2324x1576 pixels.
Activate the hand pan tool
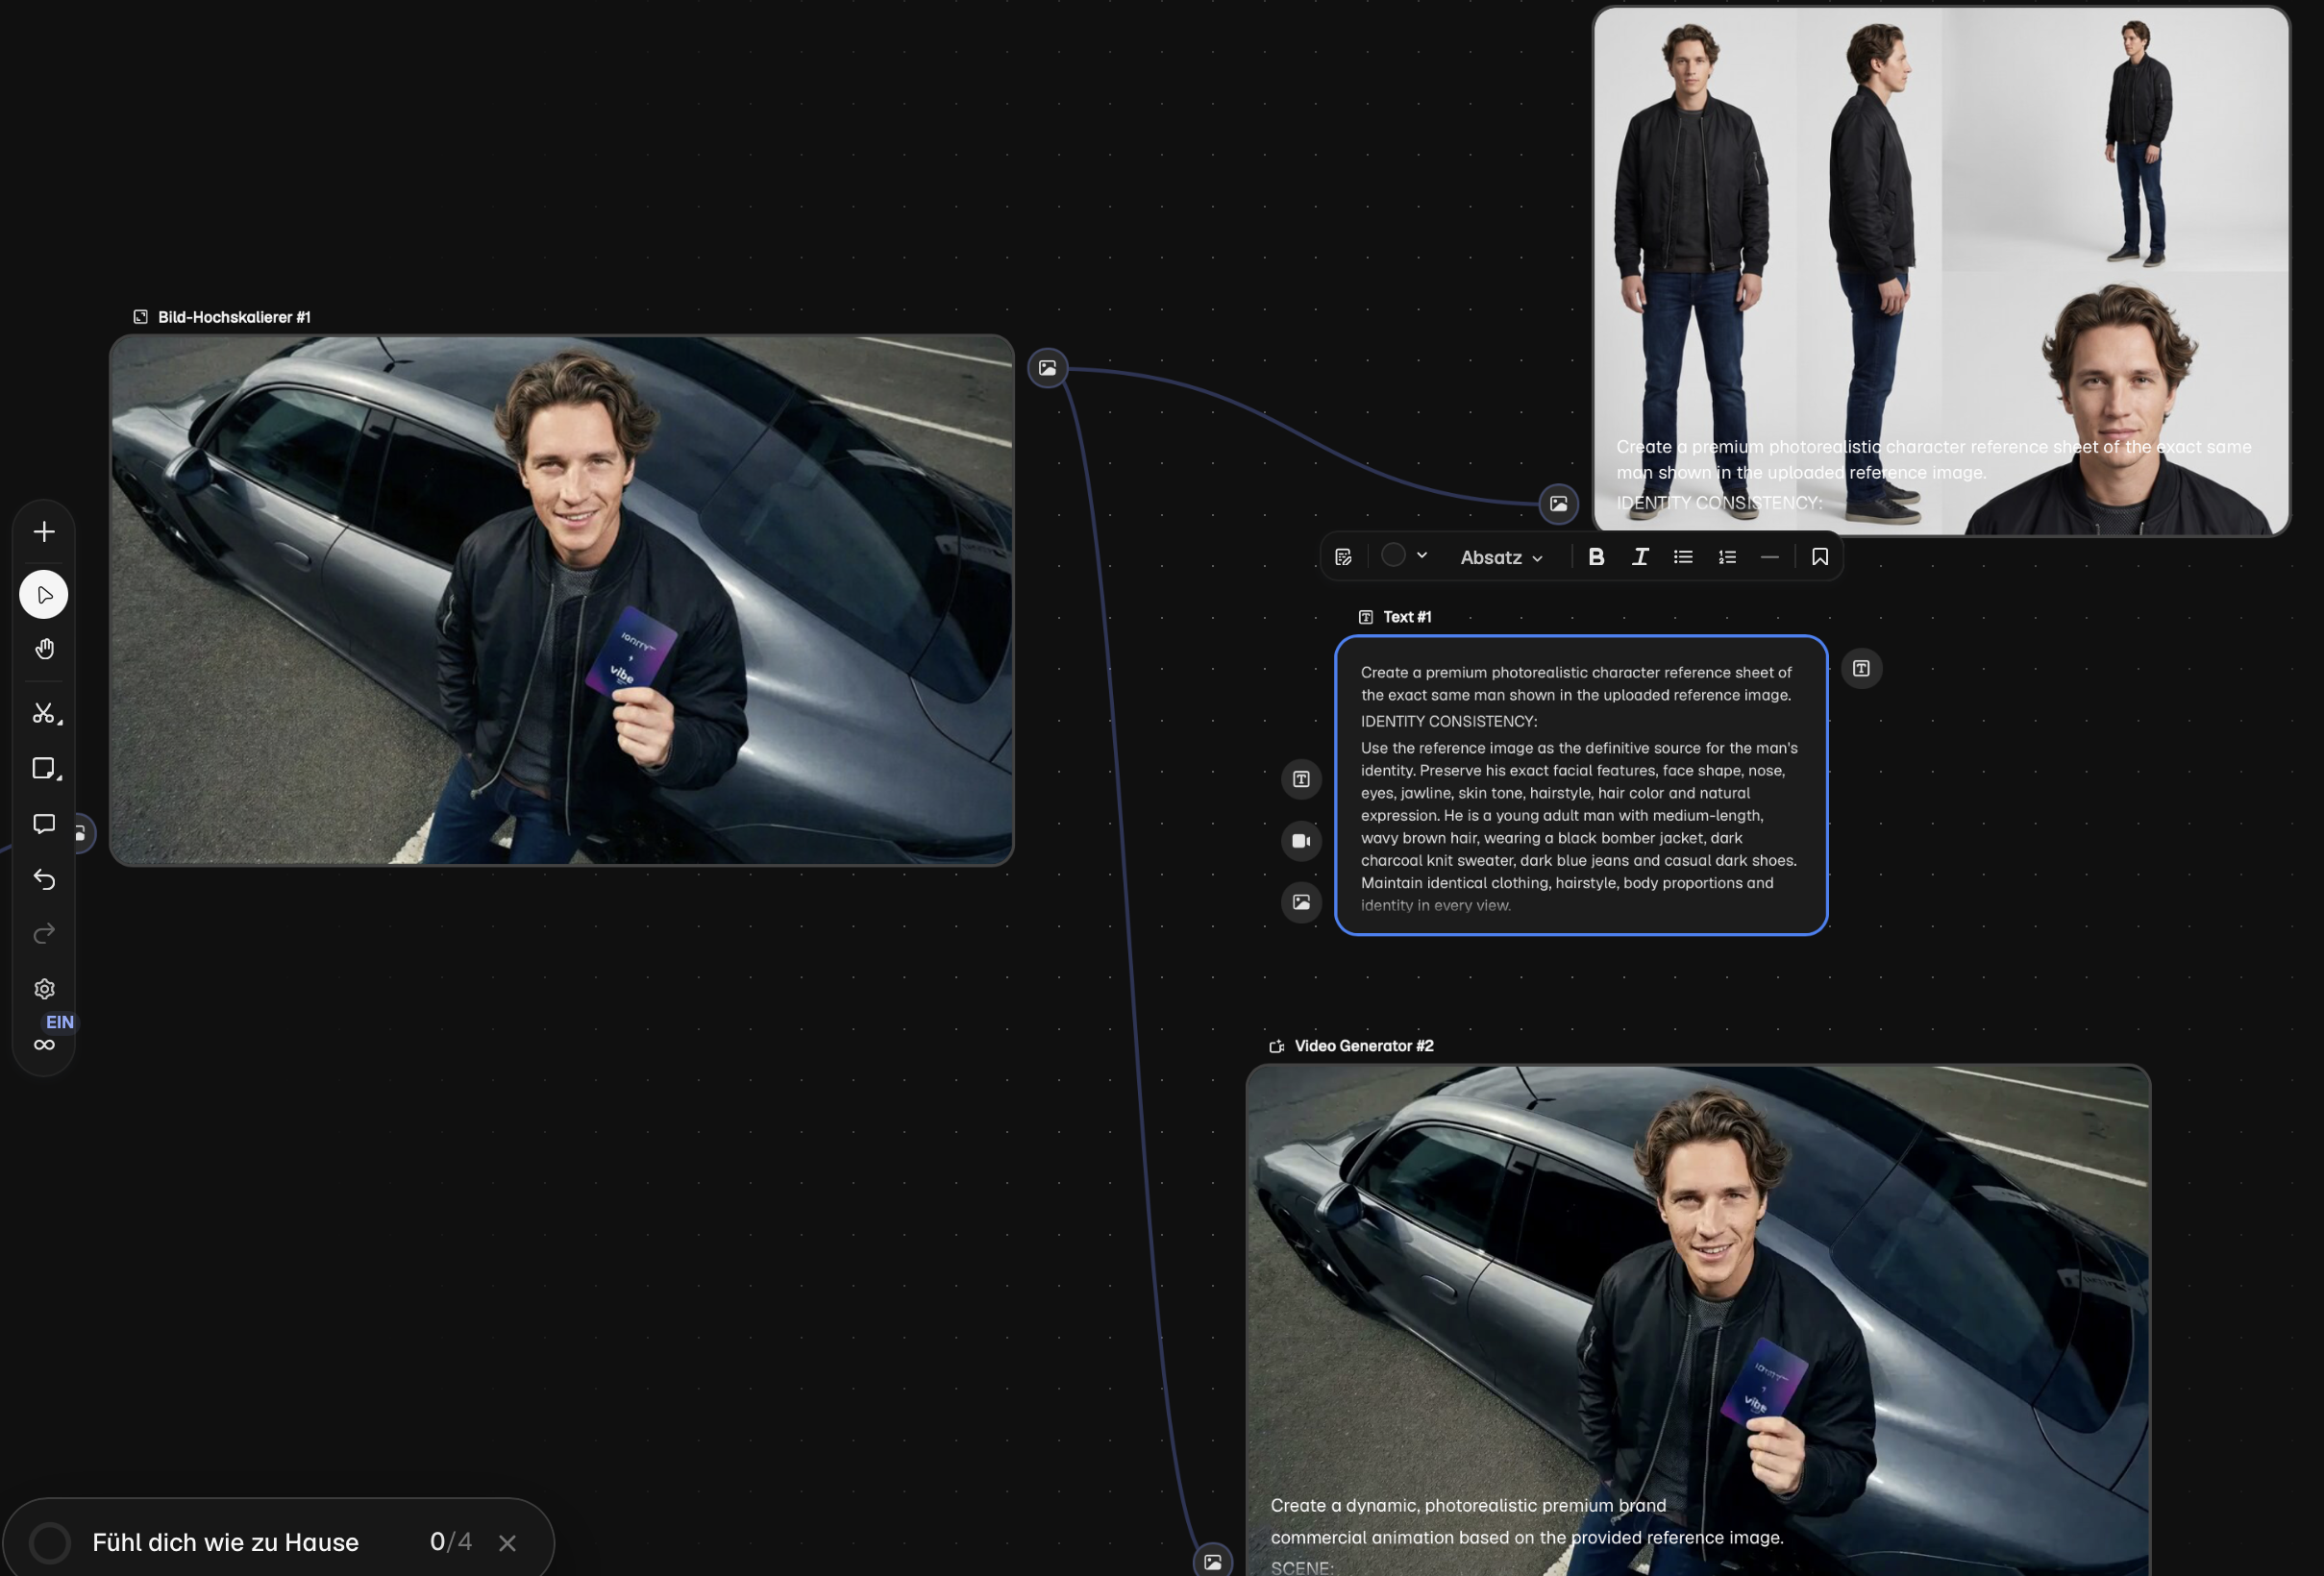pyautogui.click(x=44, y=650)
